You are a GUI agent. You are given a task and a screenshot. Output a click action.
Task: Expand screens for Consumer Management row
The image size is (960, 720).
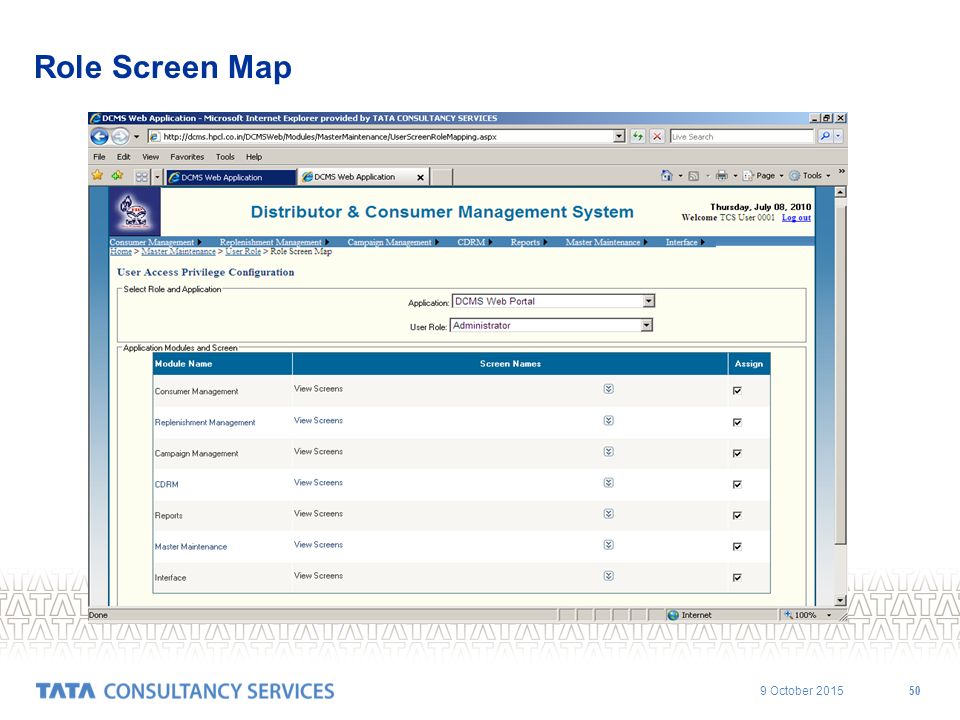tap(609, 389)
